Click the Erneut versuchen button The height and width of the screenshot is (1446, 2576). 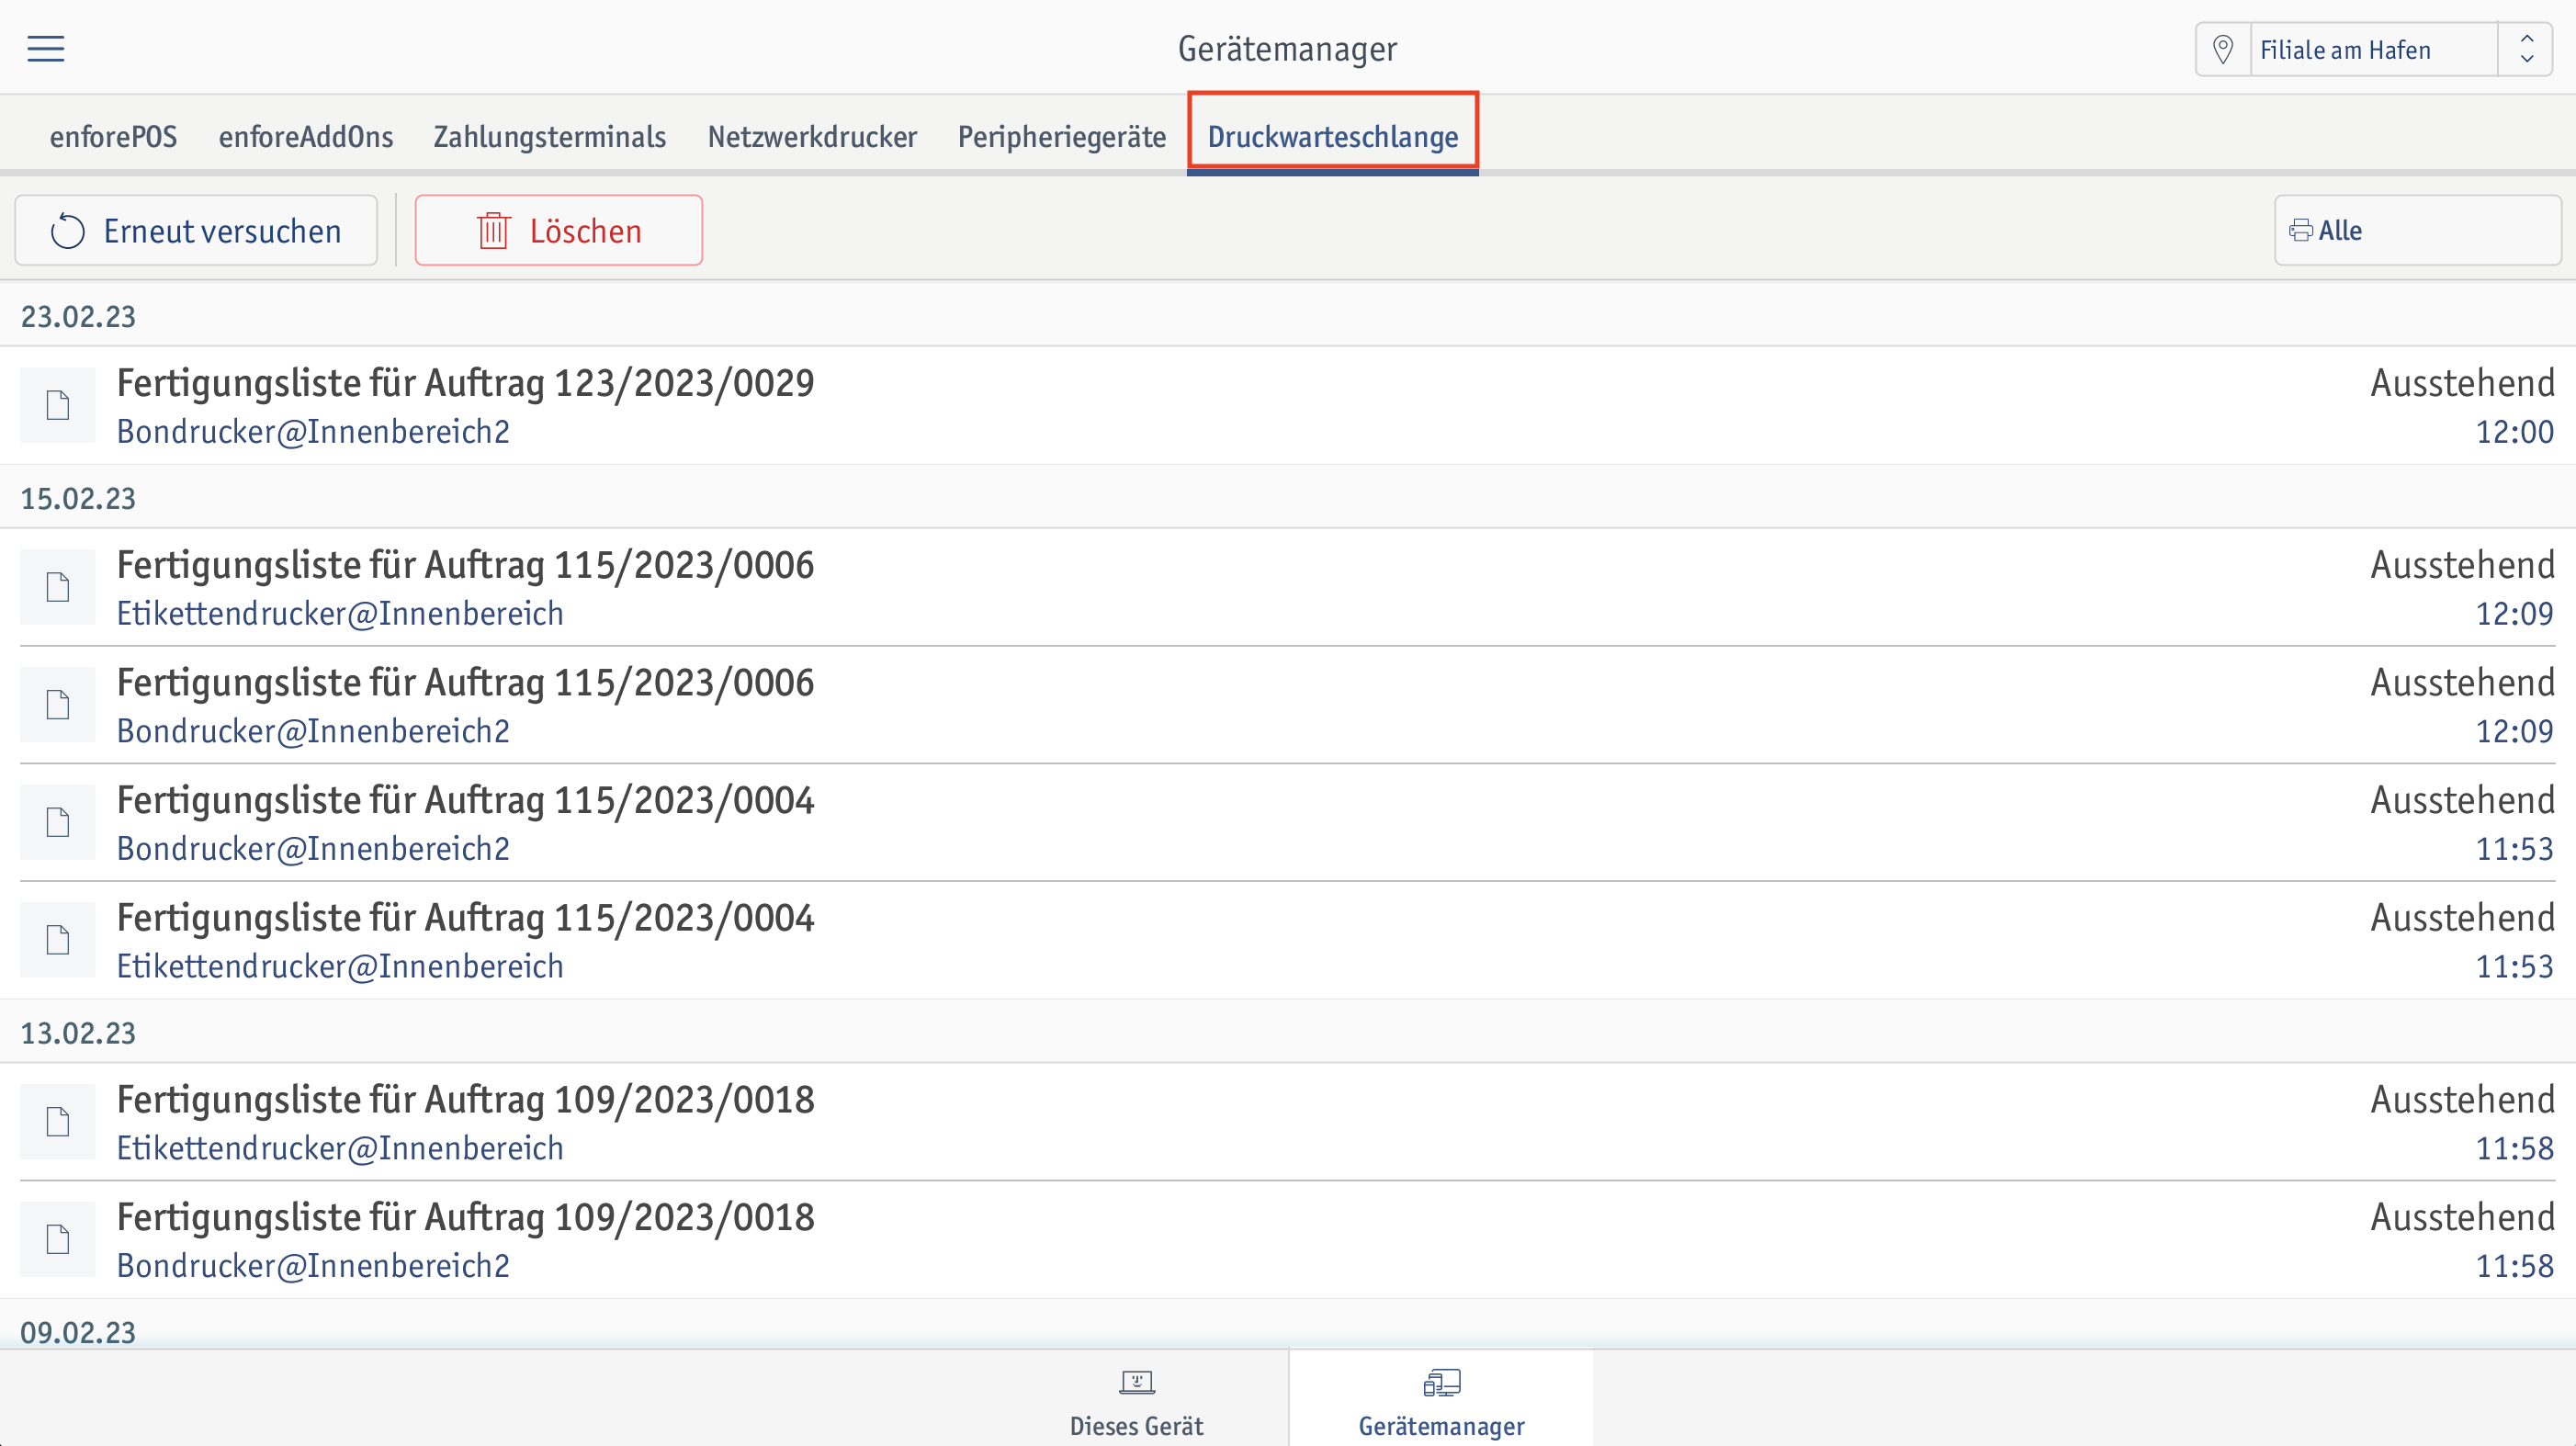coord(196,230)
